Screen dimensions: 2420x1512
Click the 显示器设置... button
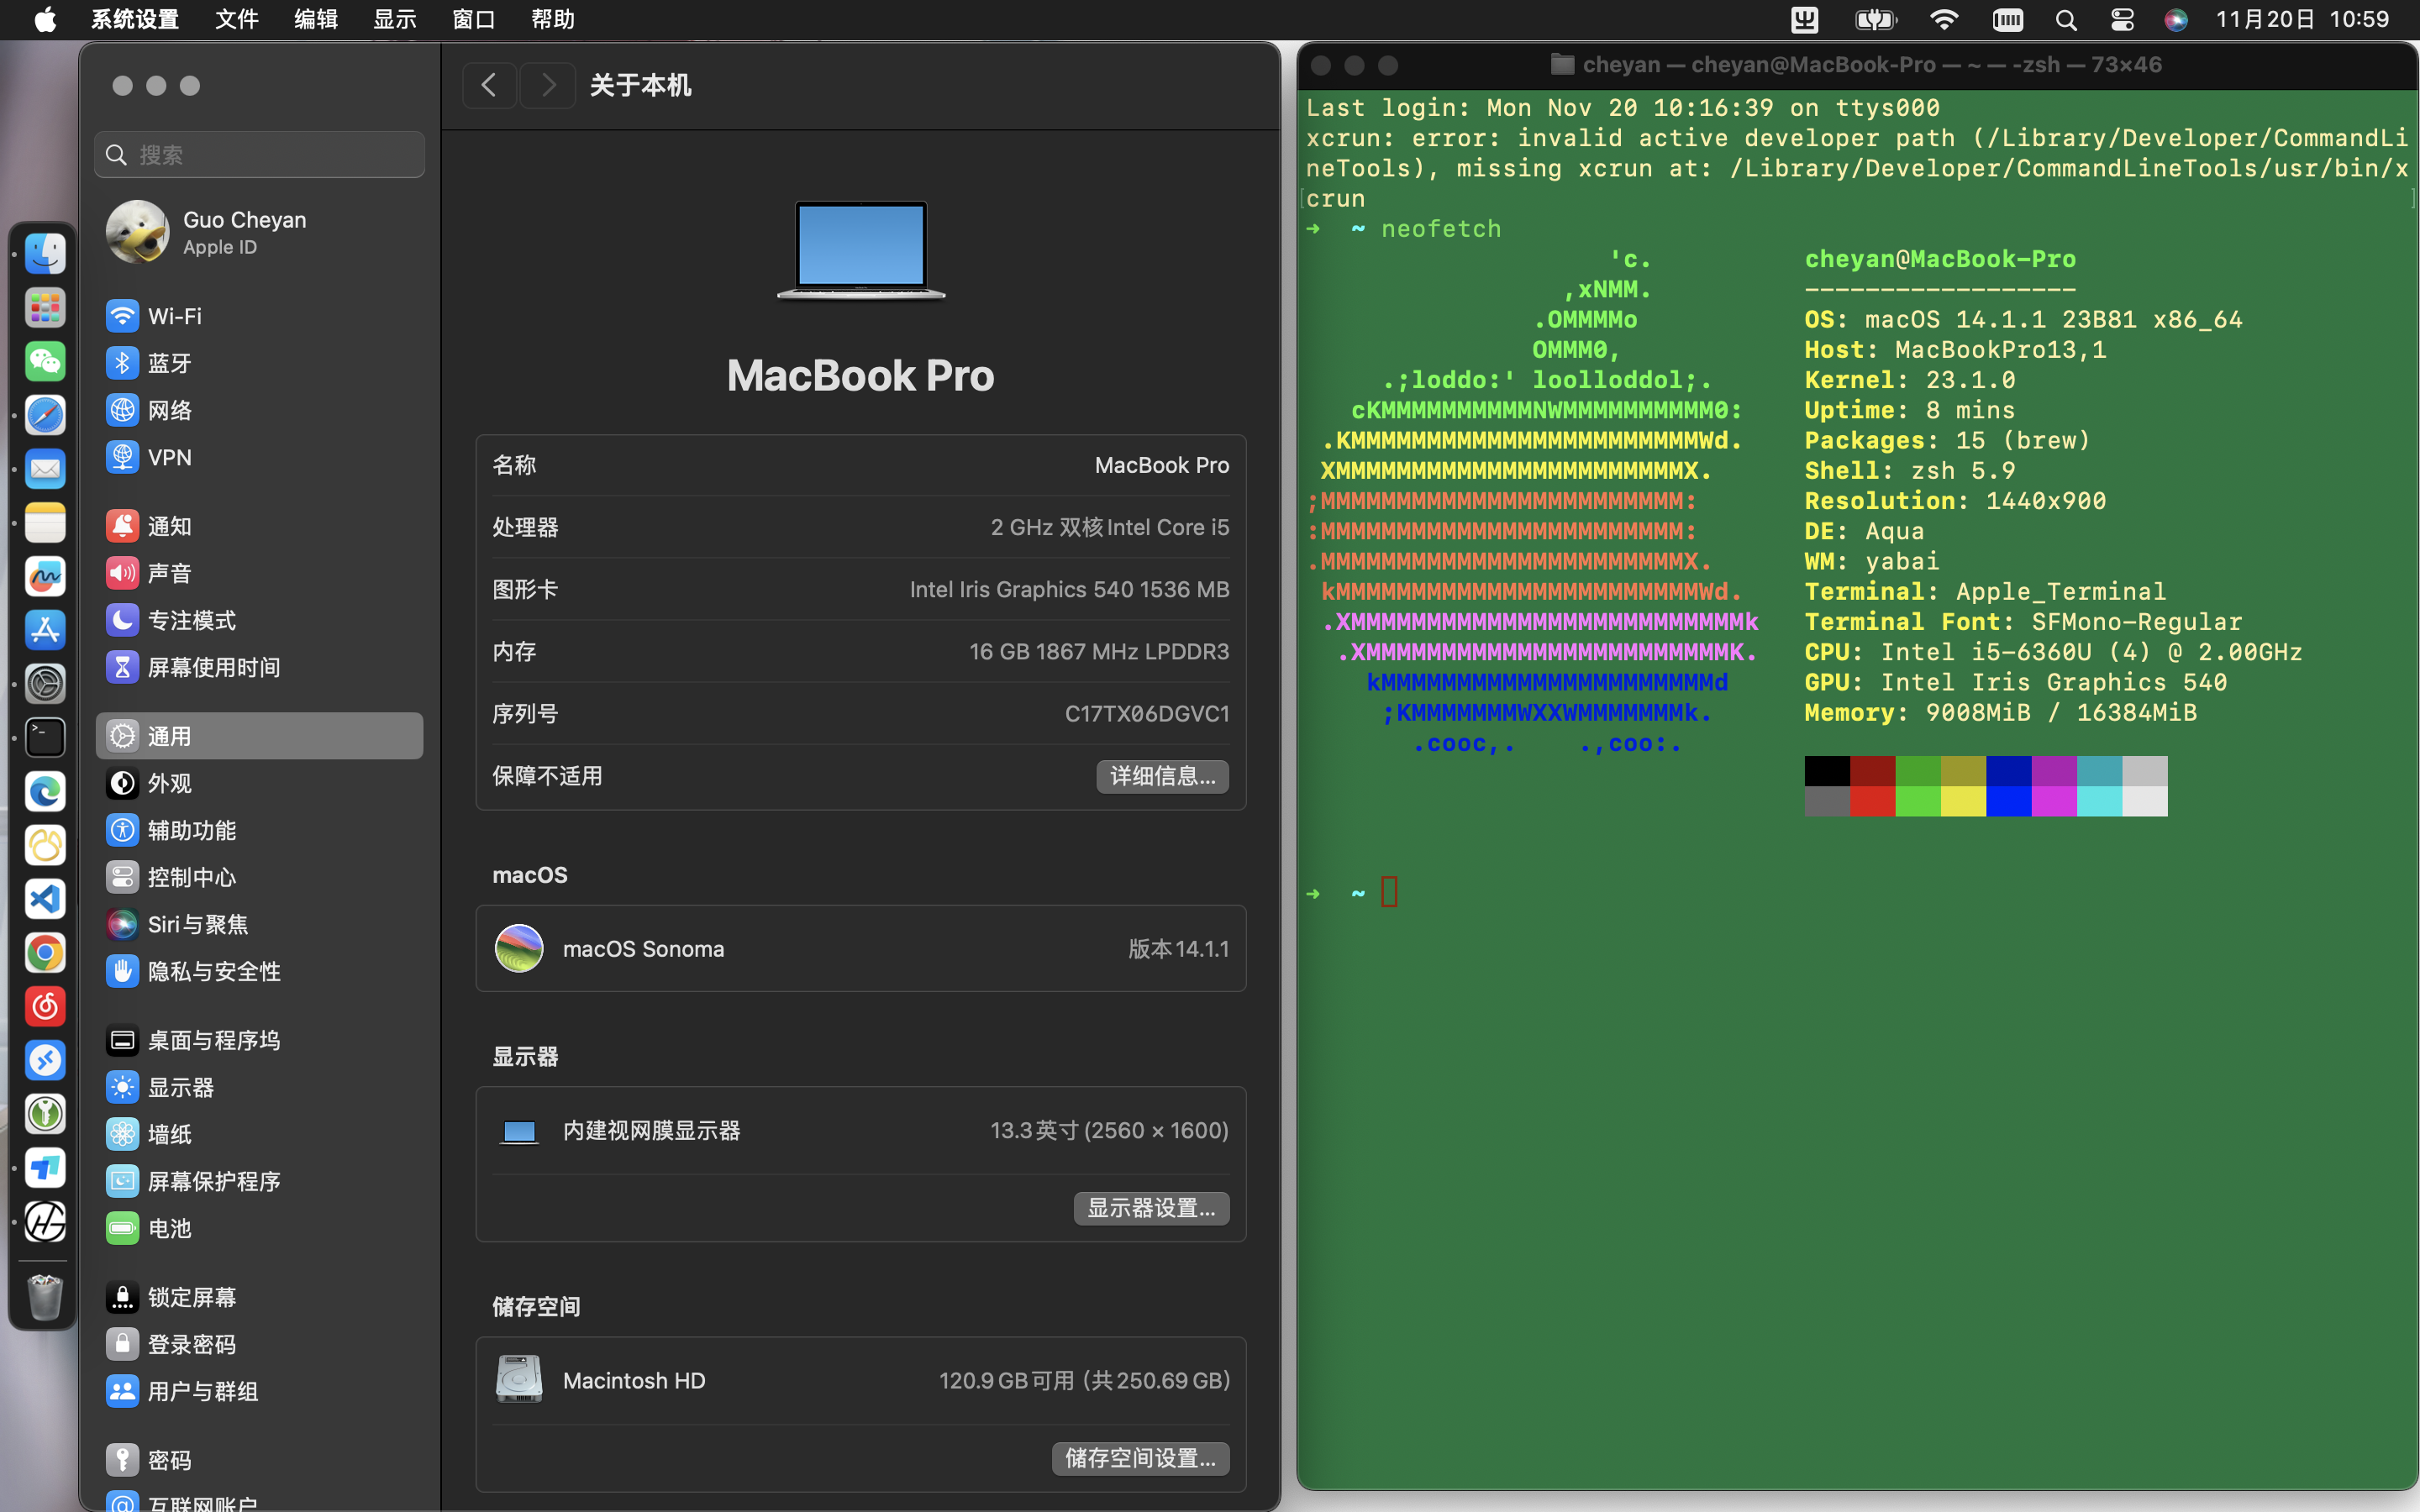1151,1208
